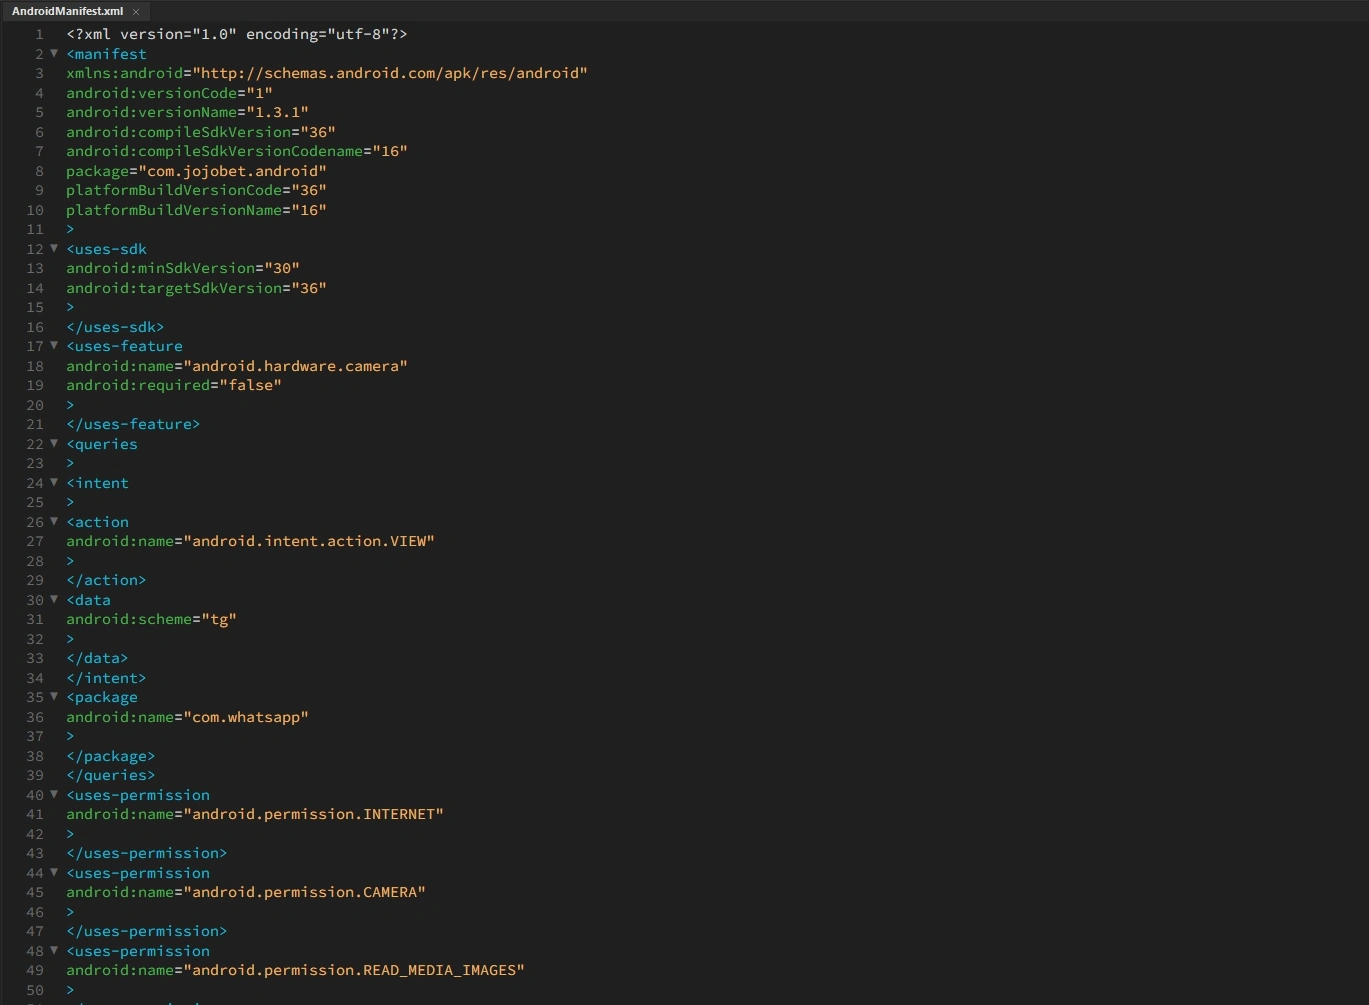Click android.permission.INTERNET attribute line
This screenshot has height=1005, width=1369.
click(255, 814)
